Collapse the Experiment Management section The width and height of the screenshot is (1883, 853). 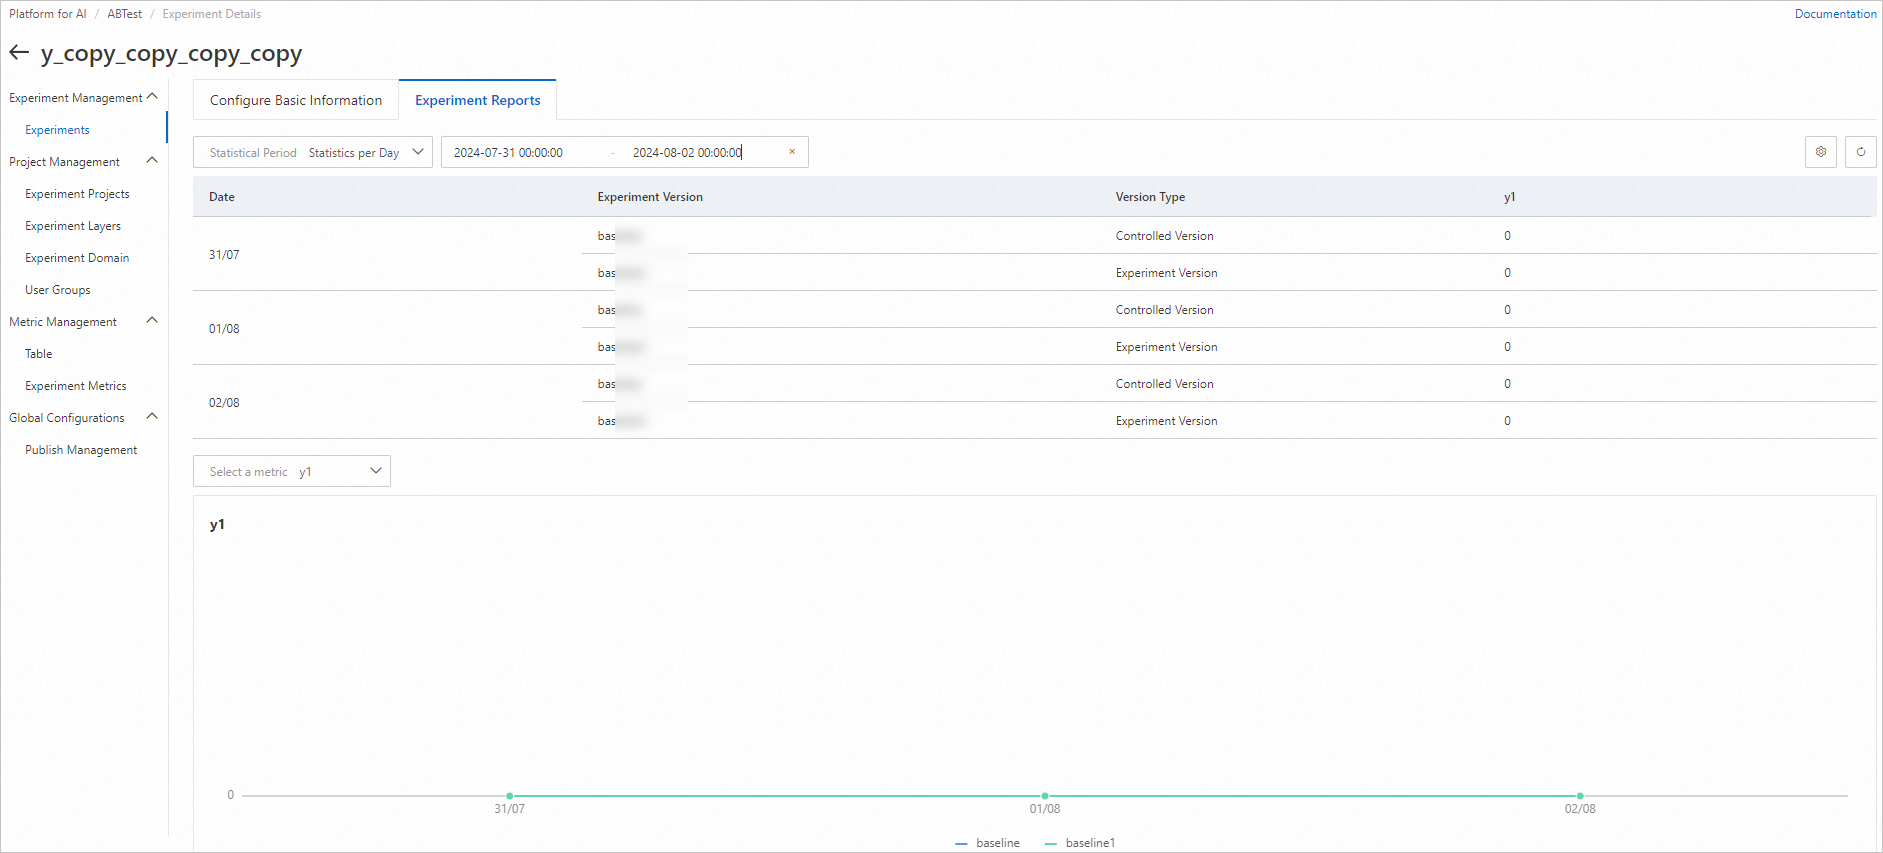[152, 97]
